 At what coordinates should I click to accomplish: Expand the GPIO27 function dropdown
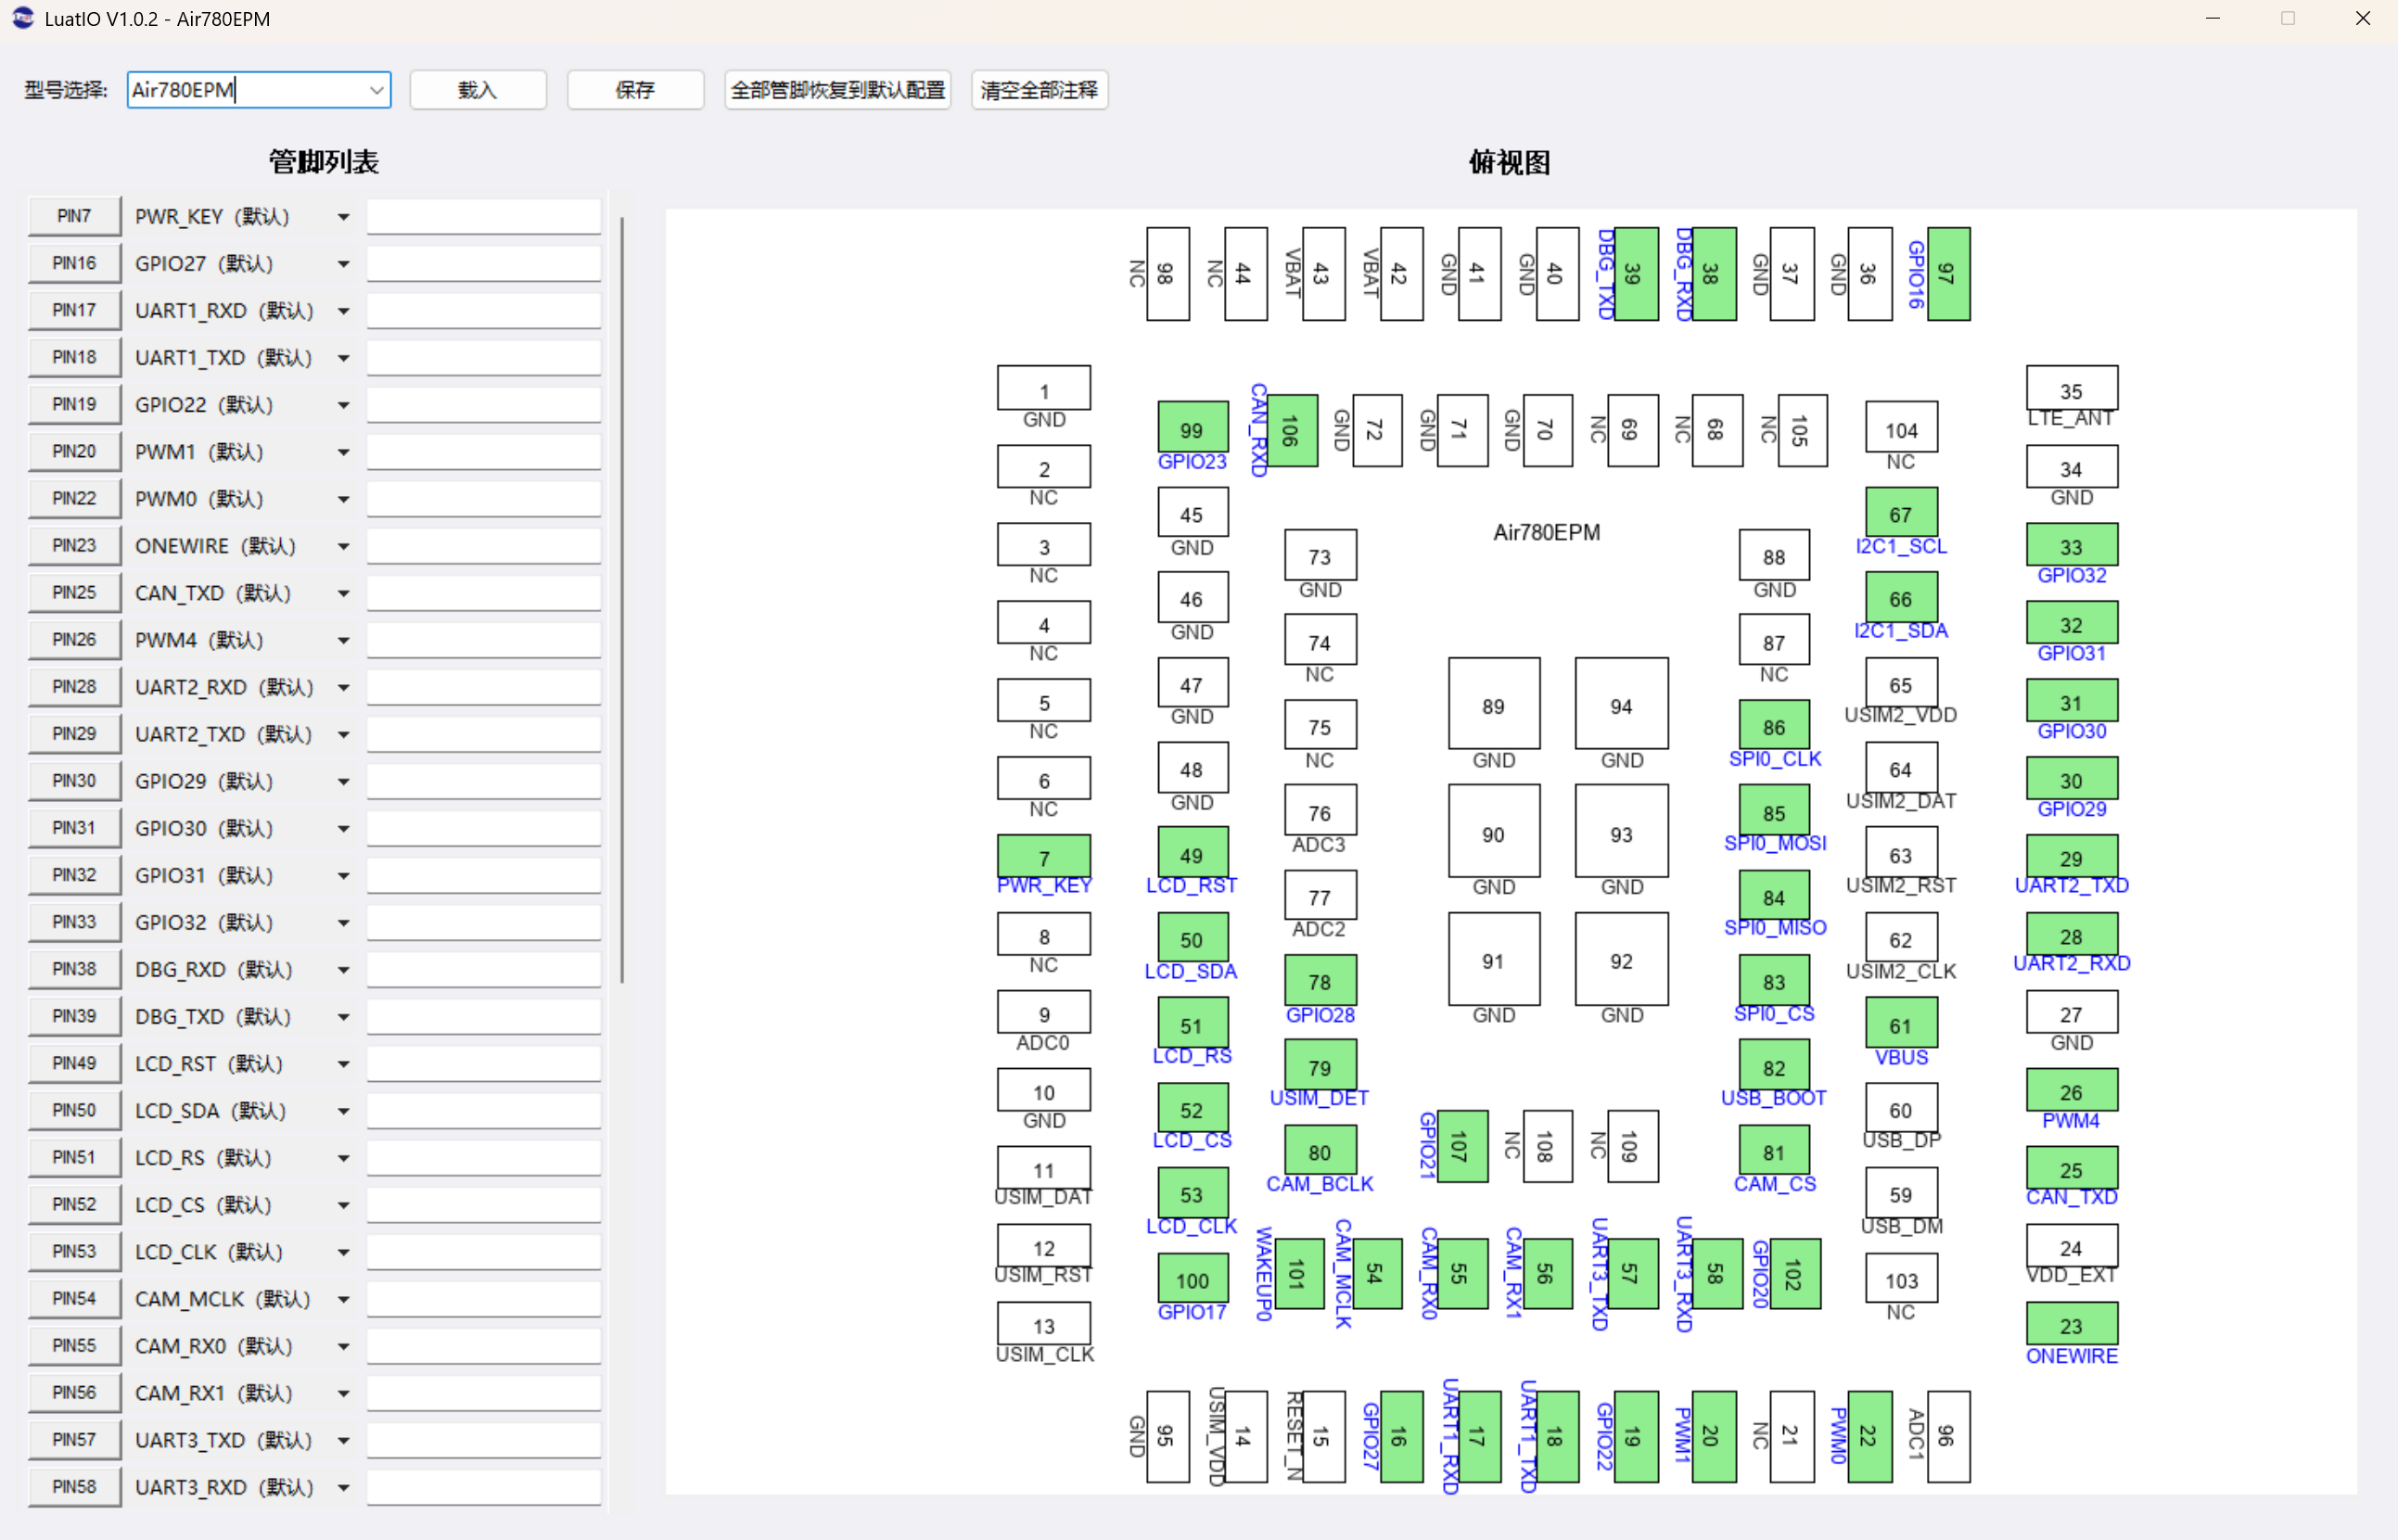coord(343,264)
